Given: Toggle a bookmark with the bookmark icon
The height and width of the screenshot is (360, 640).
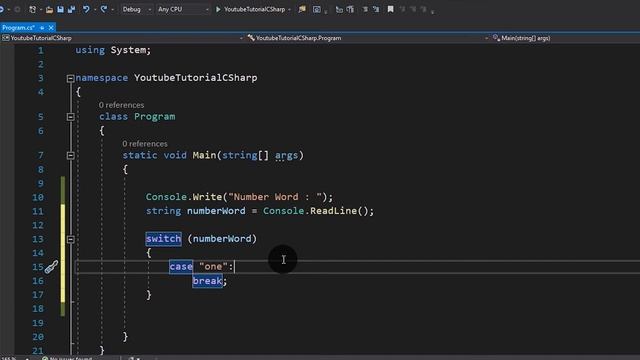Looking at the screenshot, I should 391,9.
